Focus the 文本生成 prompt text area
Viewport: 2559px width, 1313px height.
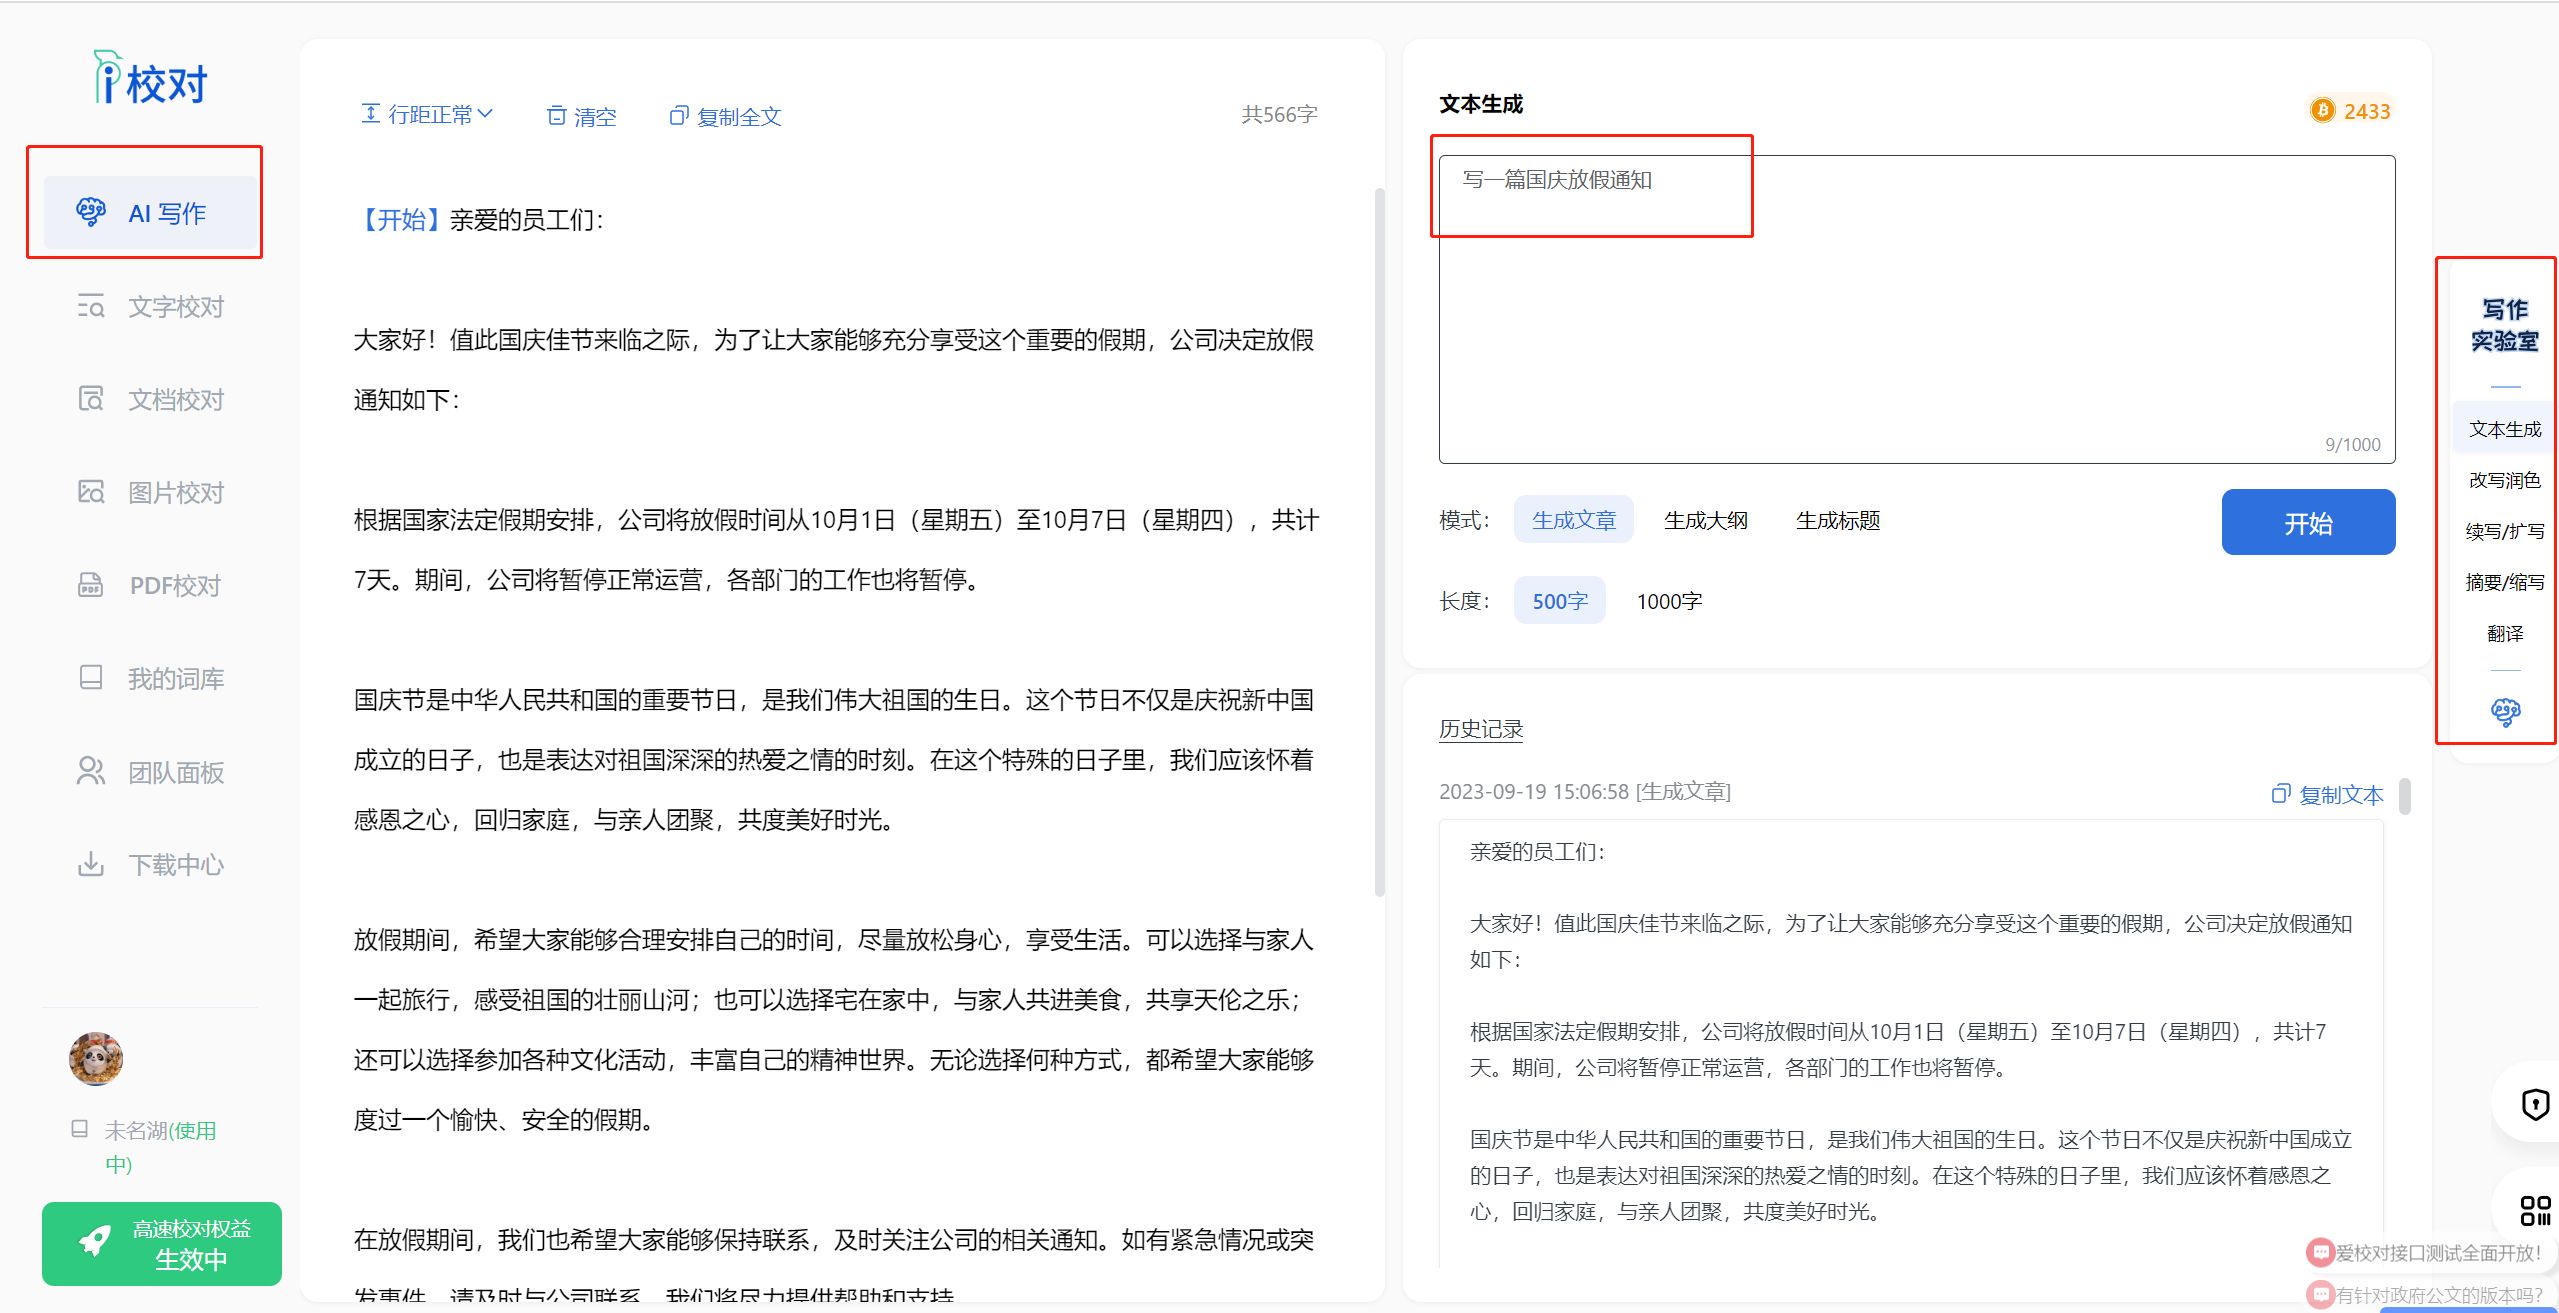[1917, 309]
